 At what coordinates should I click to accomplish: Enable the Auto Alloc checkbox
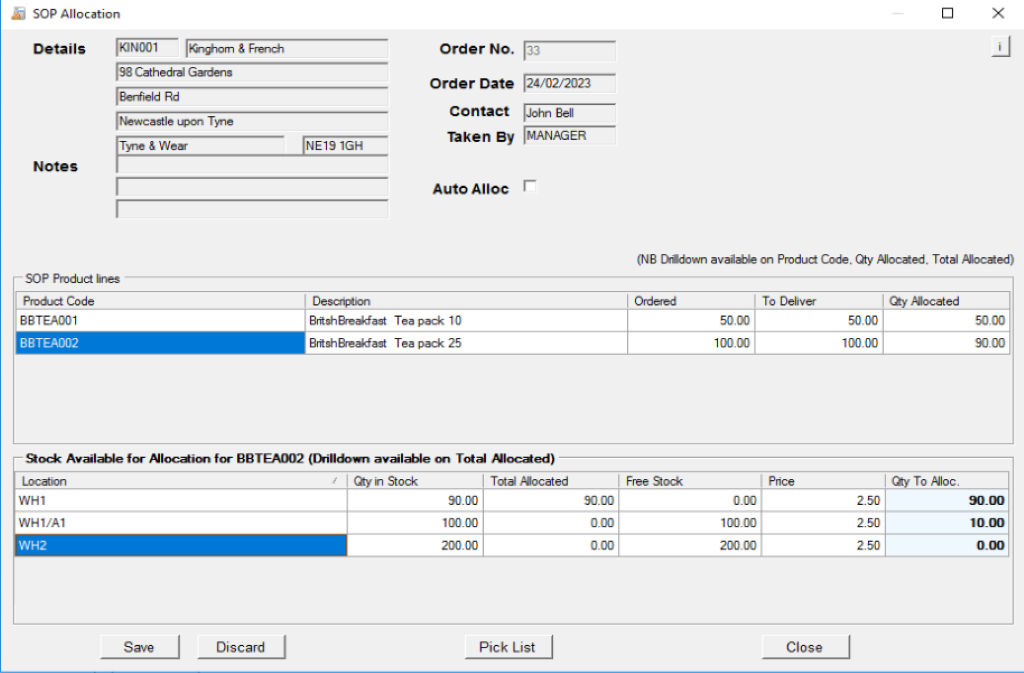coord(530,187)
